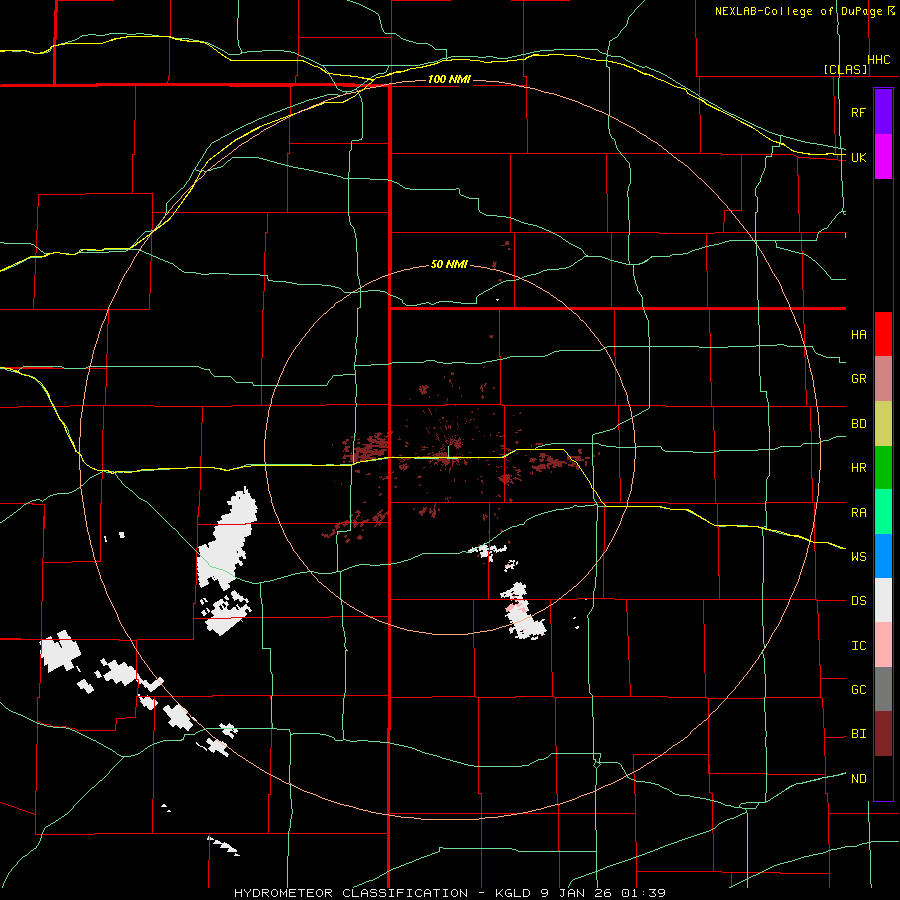Select the blue WS wet snow swatch
Viewport: 900px width, 900px height.
[x=883, y=556]
